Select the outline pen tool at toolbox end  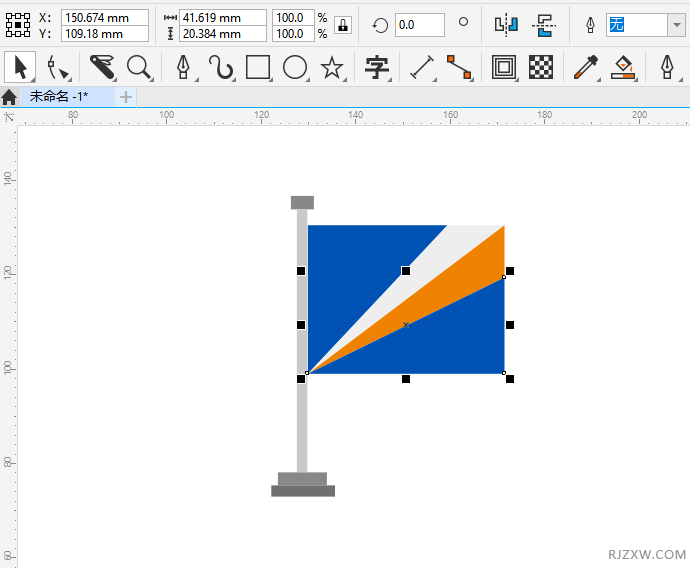(668, 67)
